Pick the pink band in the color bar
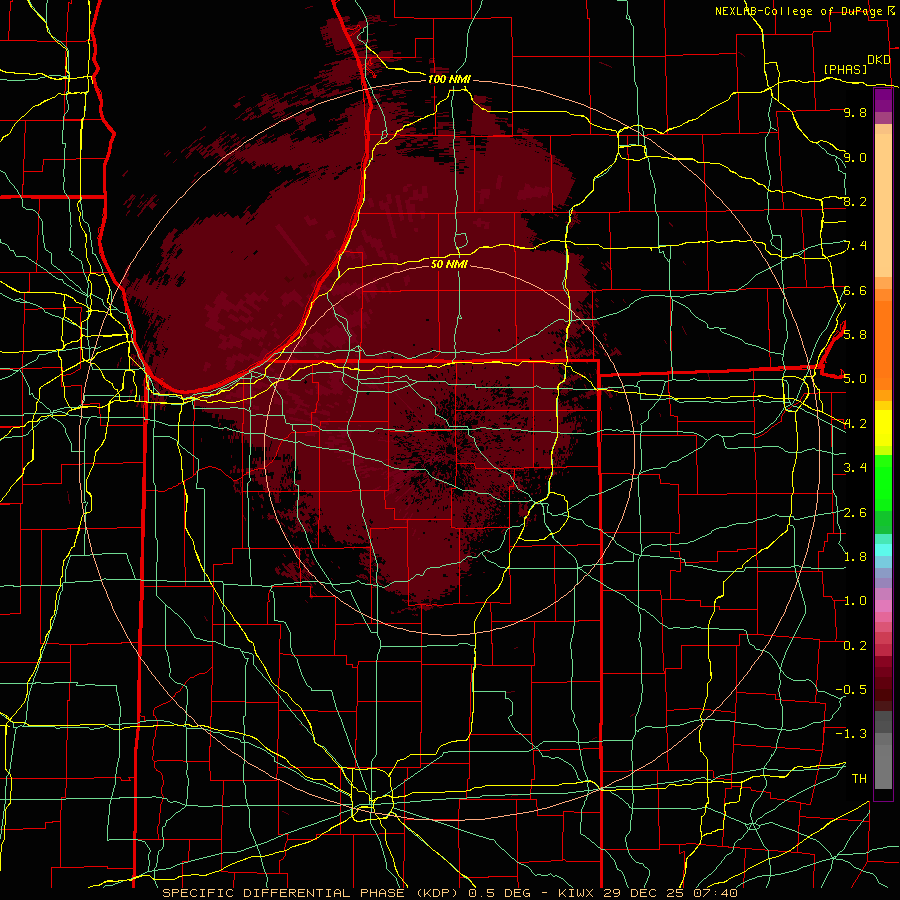This screenshot has width=900, height=900. 883,606
